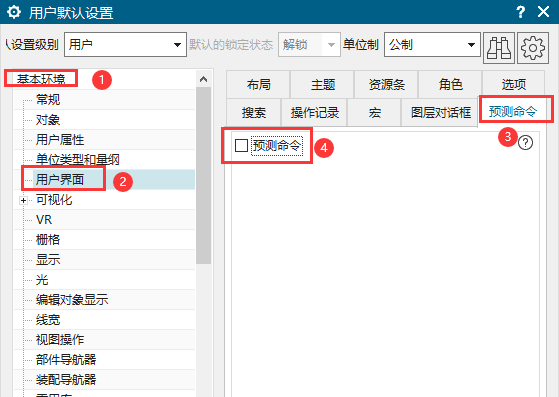Viewport: 559px width, 397px height.
Task: Select the 基本环境 tree root
Action: pos(41,79)
